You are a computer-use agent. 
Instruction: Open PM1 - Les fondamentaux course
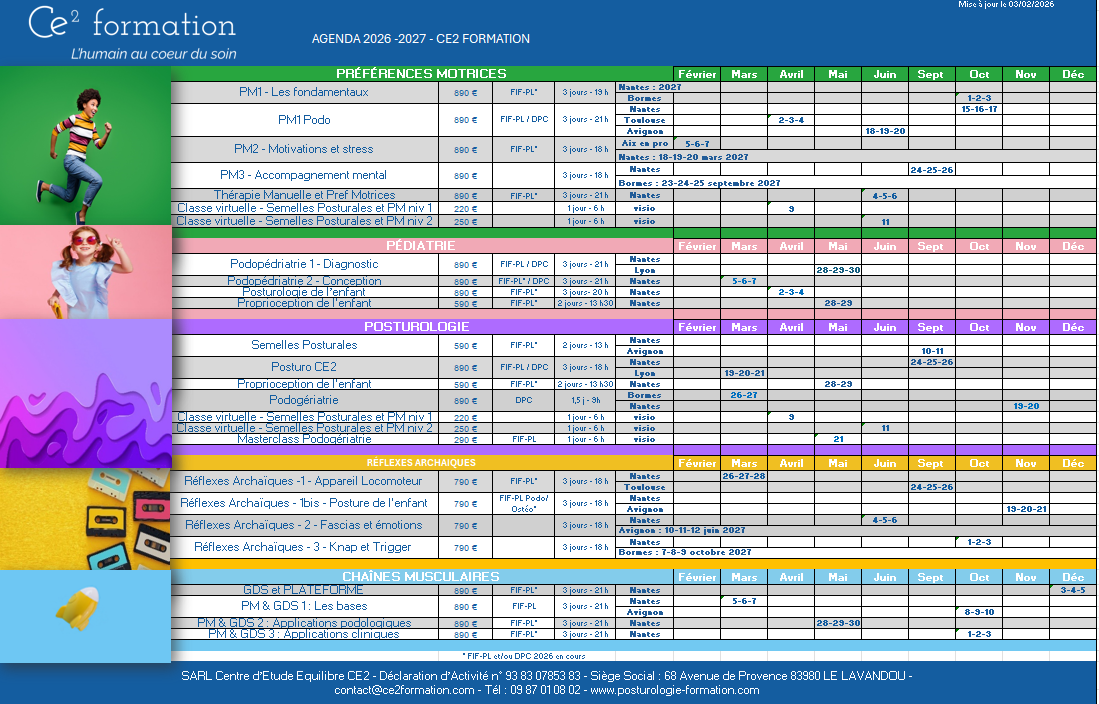(x=304, y=92)
